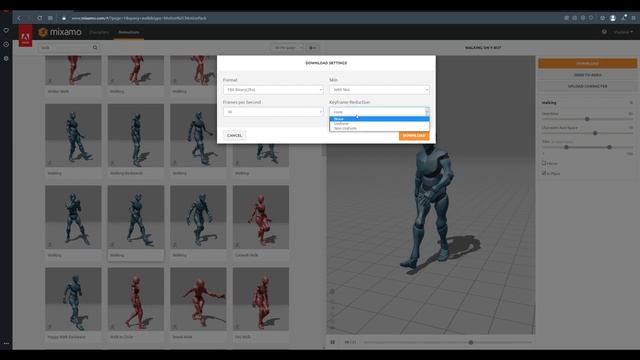Image resolution: width=640 pixels, height=360 pixels.
Task: Click the WALKING ON Y BOT title
Action: [x=483, y=48]
